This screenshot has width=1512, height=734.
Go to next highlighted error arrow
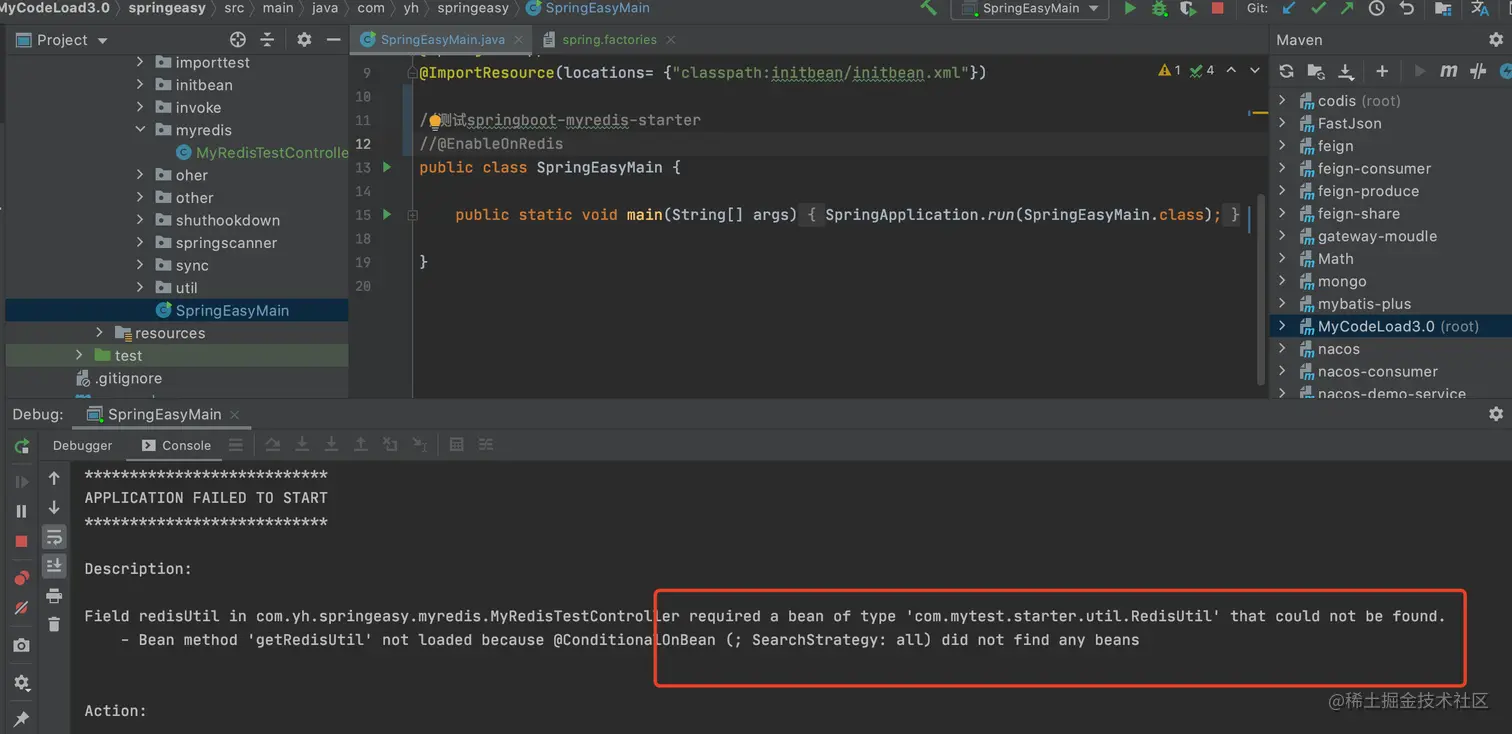[x=1255, y=71]
